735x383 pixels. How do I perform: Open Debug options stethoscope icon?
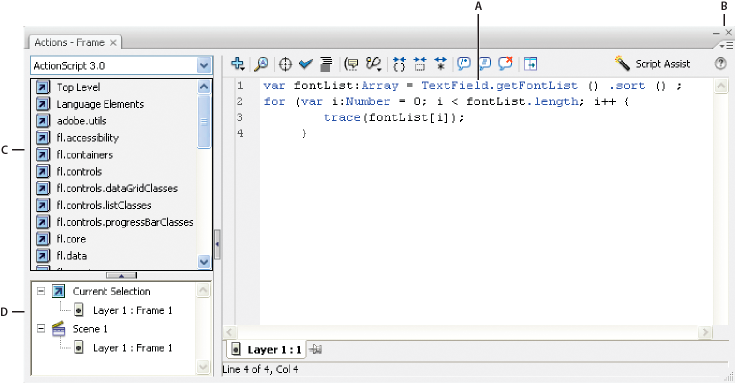(374, 64)
